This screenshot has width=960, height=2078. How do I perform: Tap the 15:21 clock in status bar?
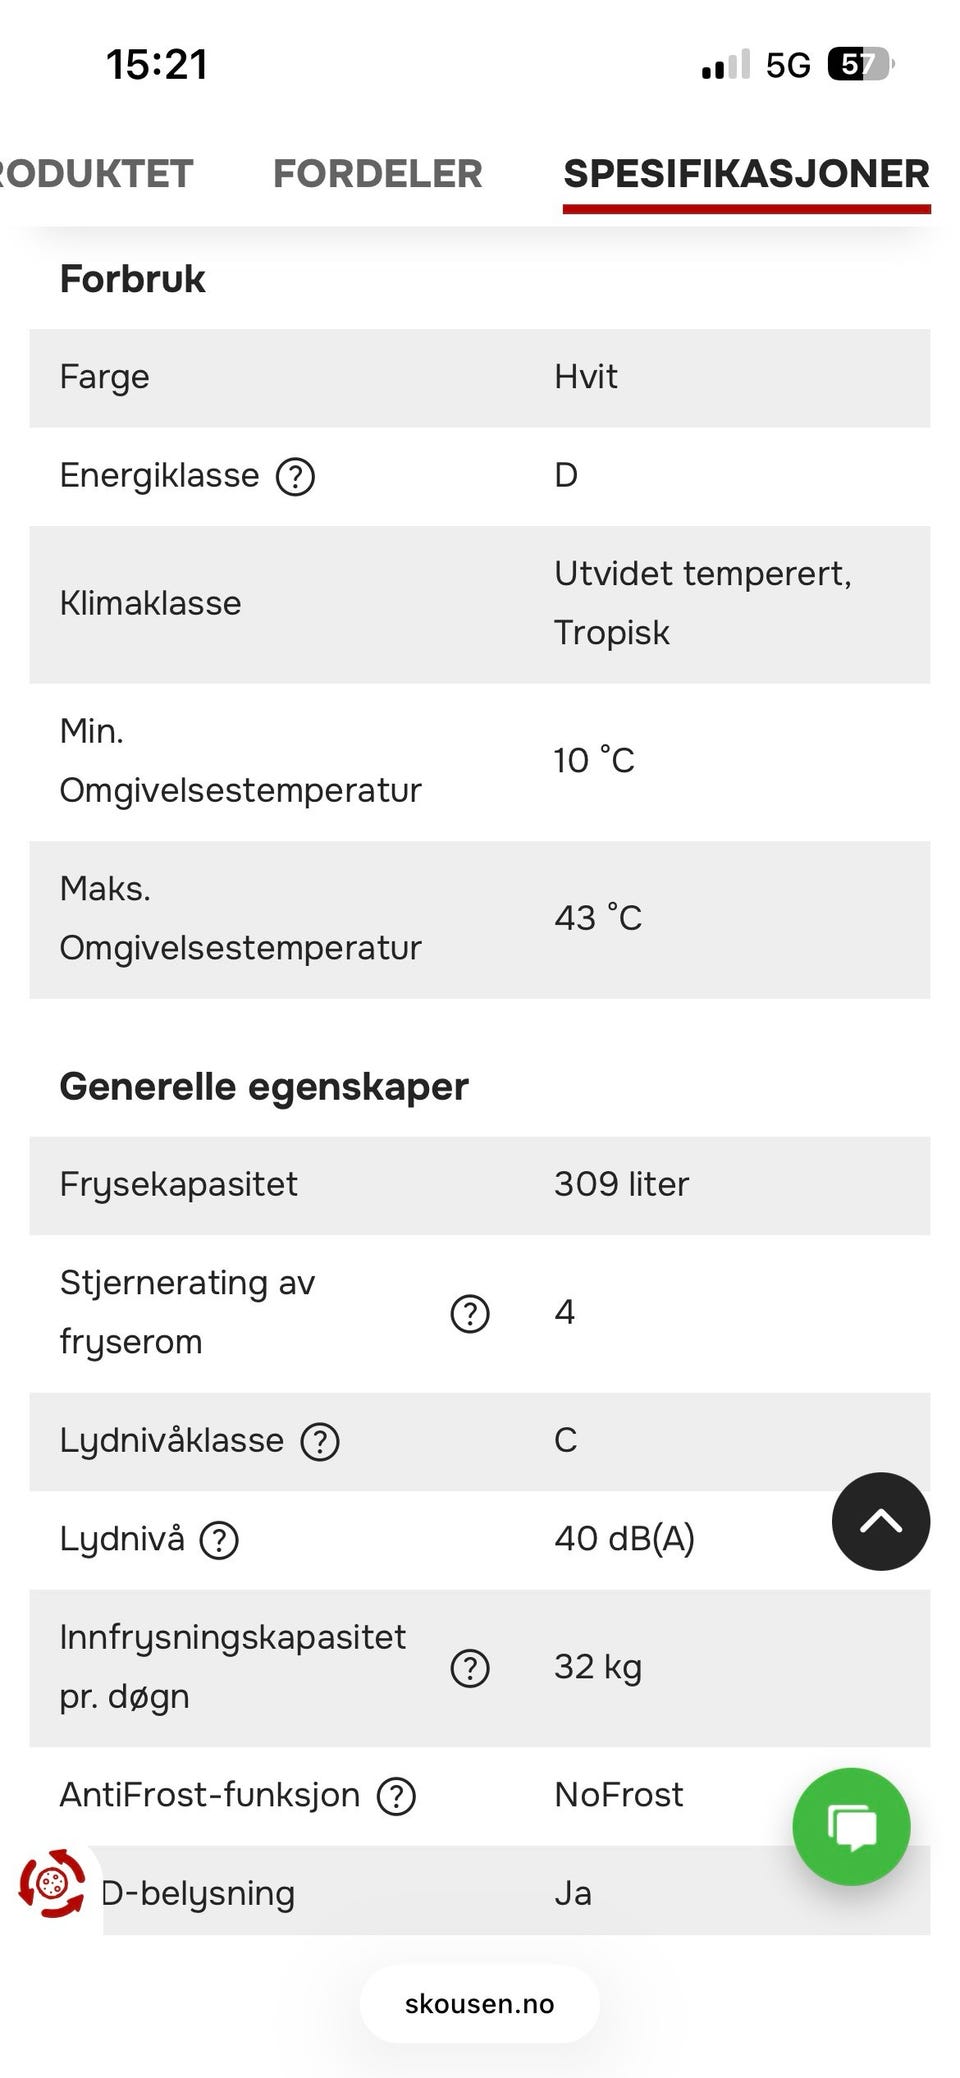tap(157, 65)
